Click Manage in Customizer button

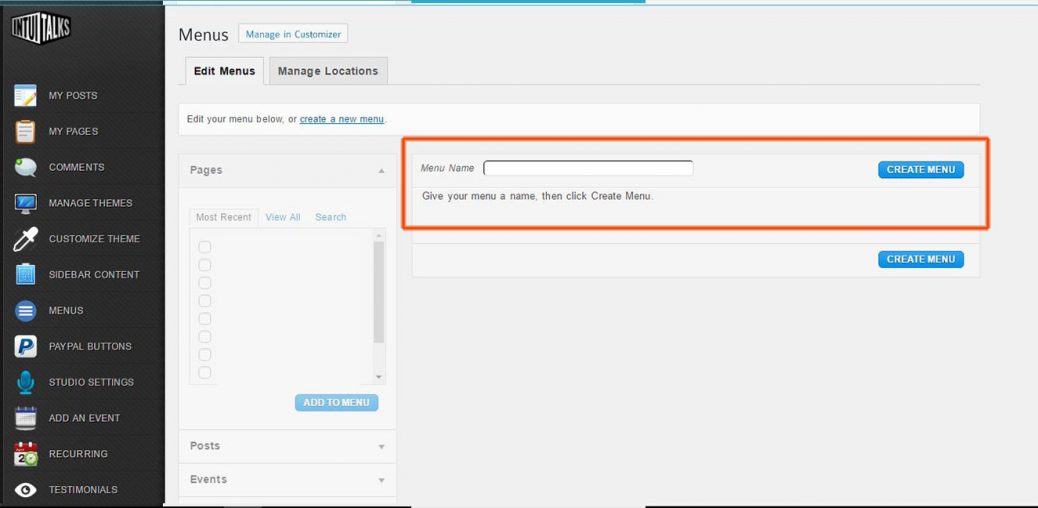[293, 34]
